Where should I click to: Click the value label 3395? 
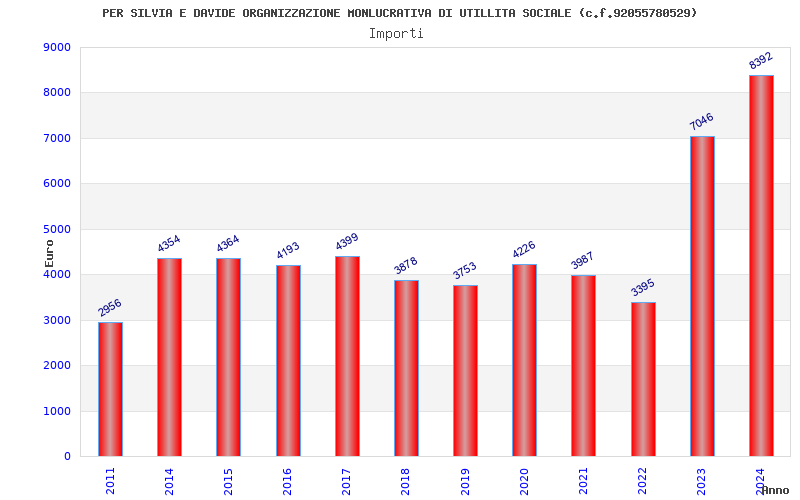(643, 287)
